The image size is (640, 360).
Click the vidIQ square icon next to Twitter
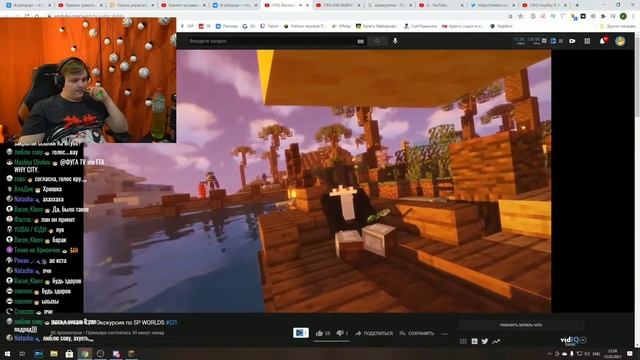pos(474,341)
